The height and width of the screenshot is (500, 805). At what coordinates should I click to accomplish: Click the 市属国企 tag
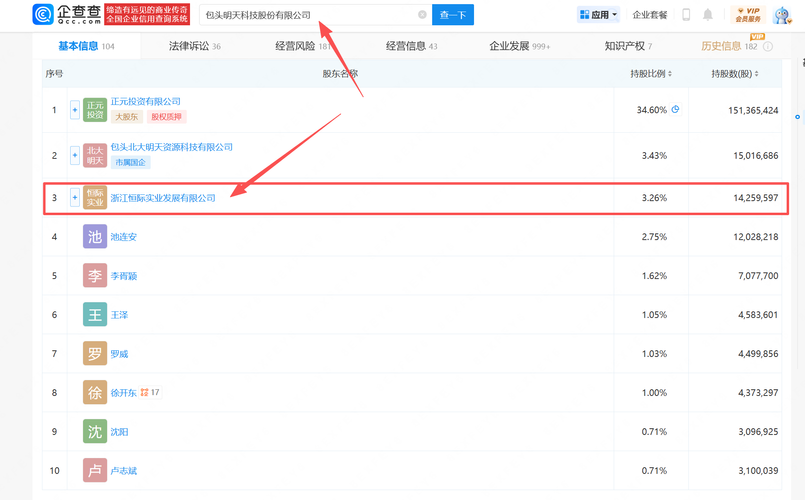pos(130,163)
